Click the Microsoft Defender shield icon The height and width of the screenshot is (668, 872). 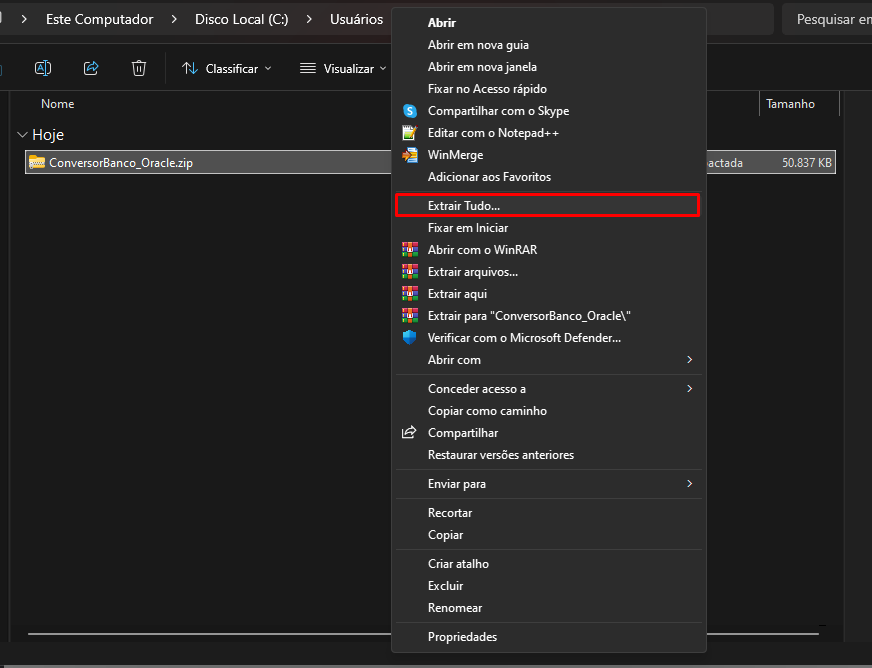pos(409,338)
